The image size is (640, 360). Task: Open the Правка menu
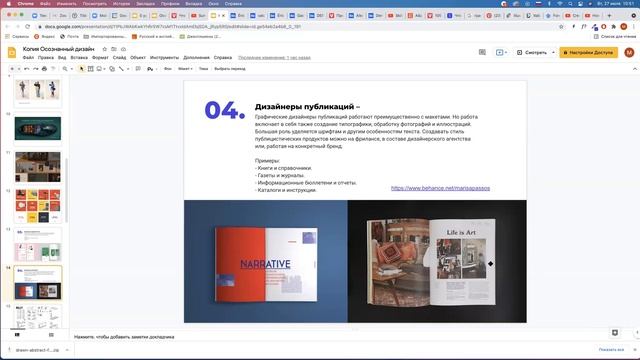[46, 58]
